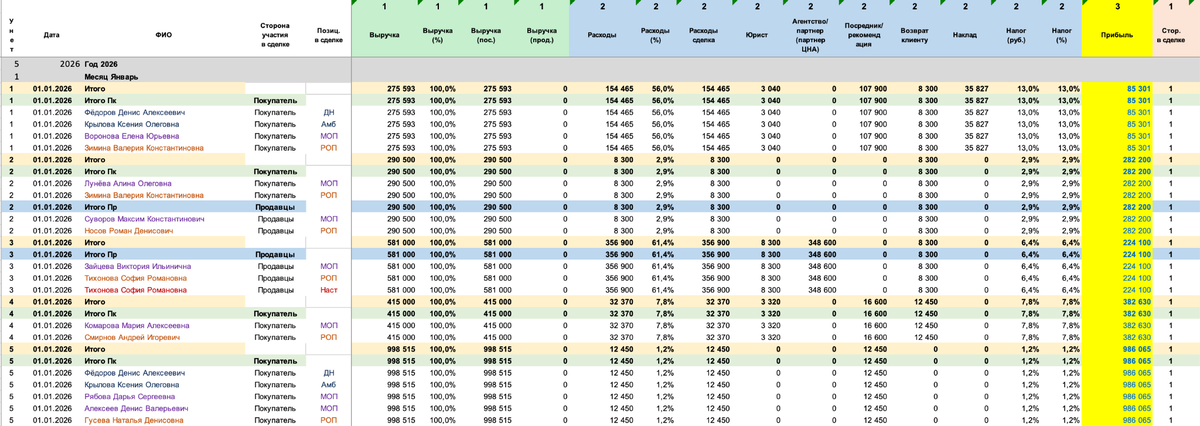Select the Возврат клиенту column header
Viewport: 1200px width, 426px height.
click(x=914, y=34)
